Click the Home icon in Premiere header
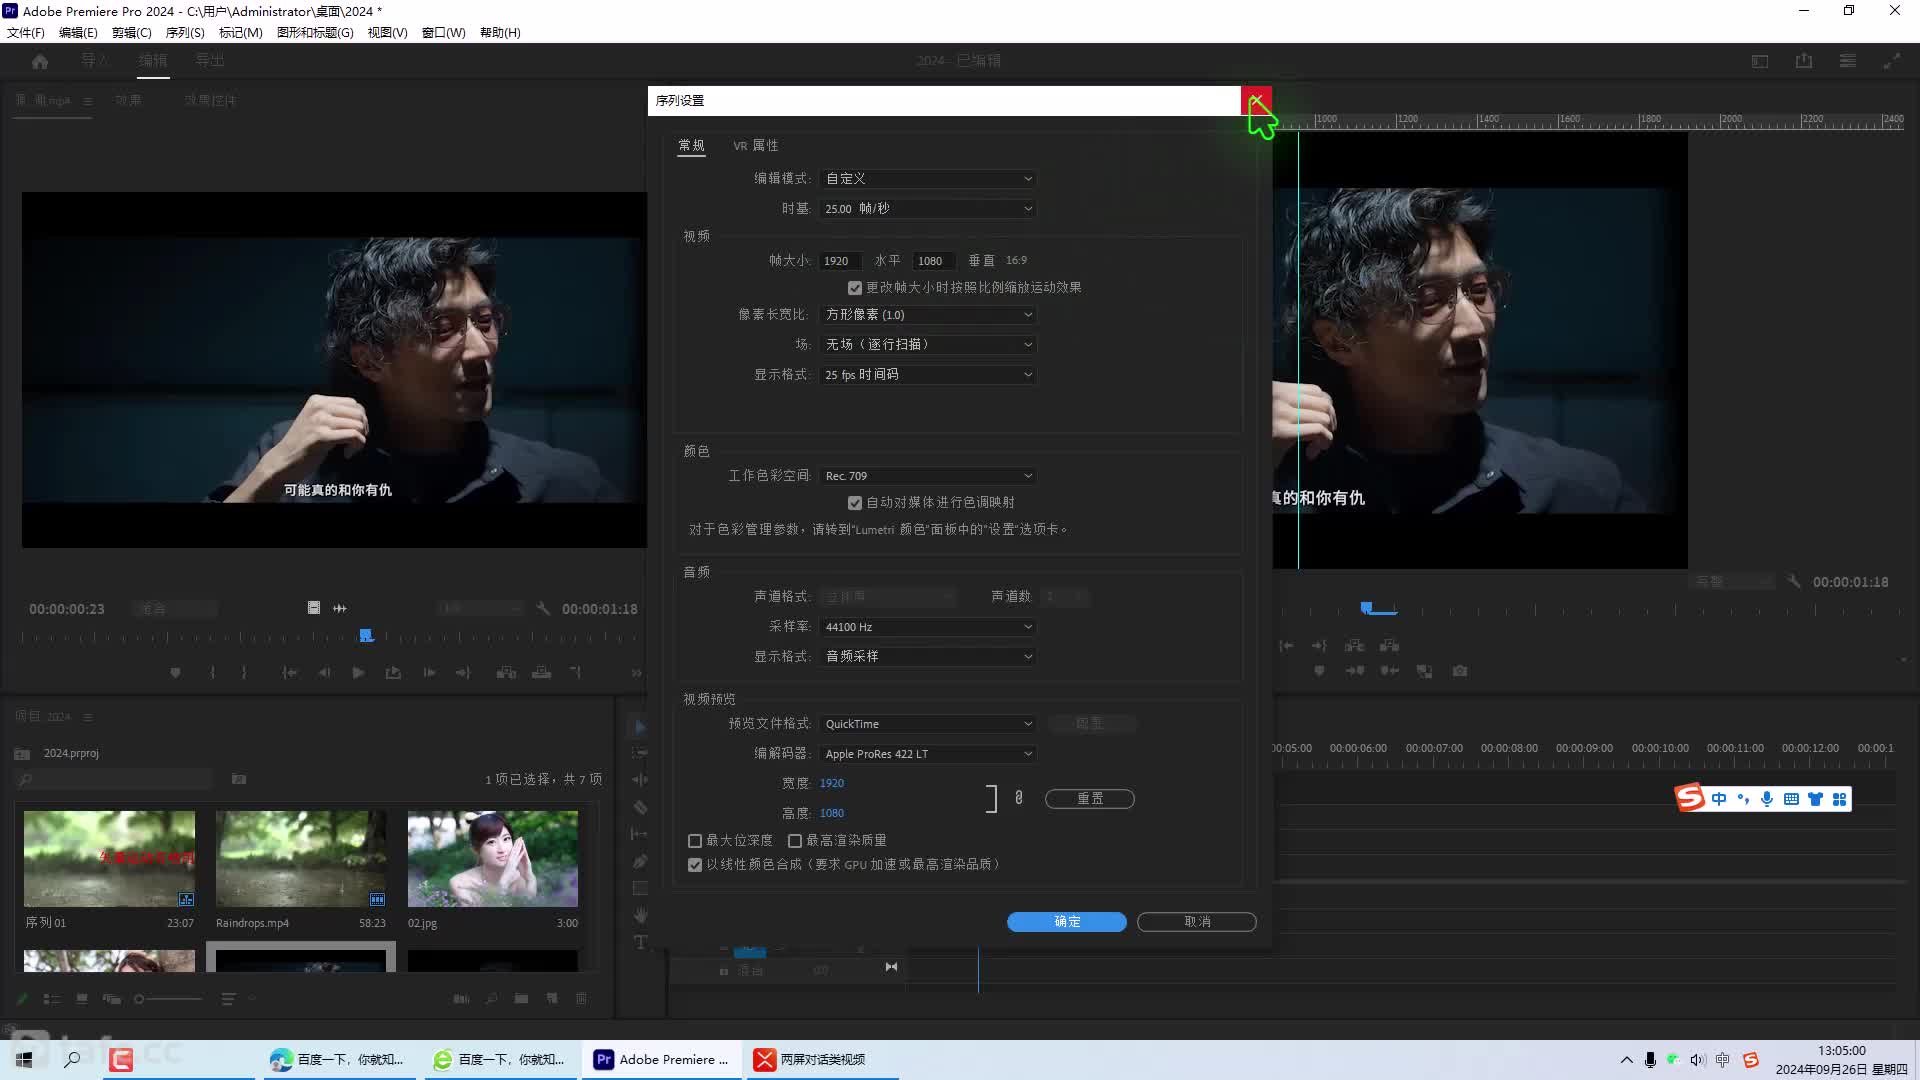This screenshot has height=1080, width=1920. tap(40, 61)
